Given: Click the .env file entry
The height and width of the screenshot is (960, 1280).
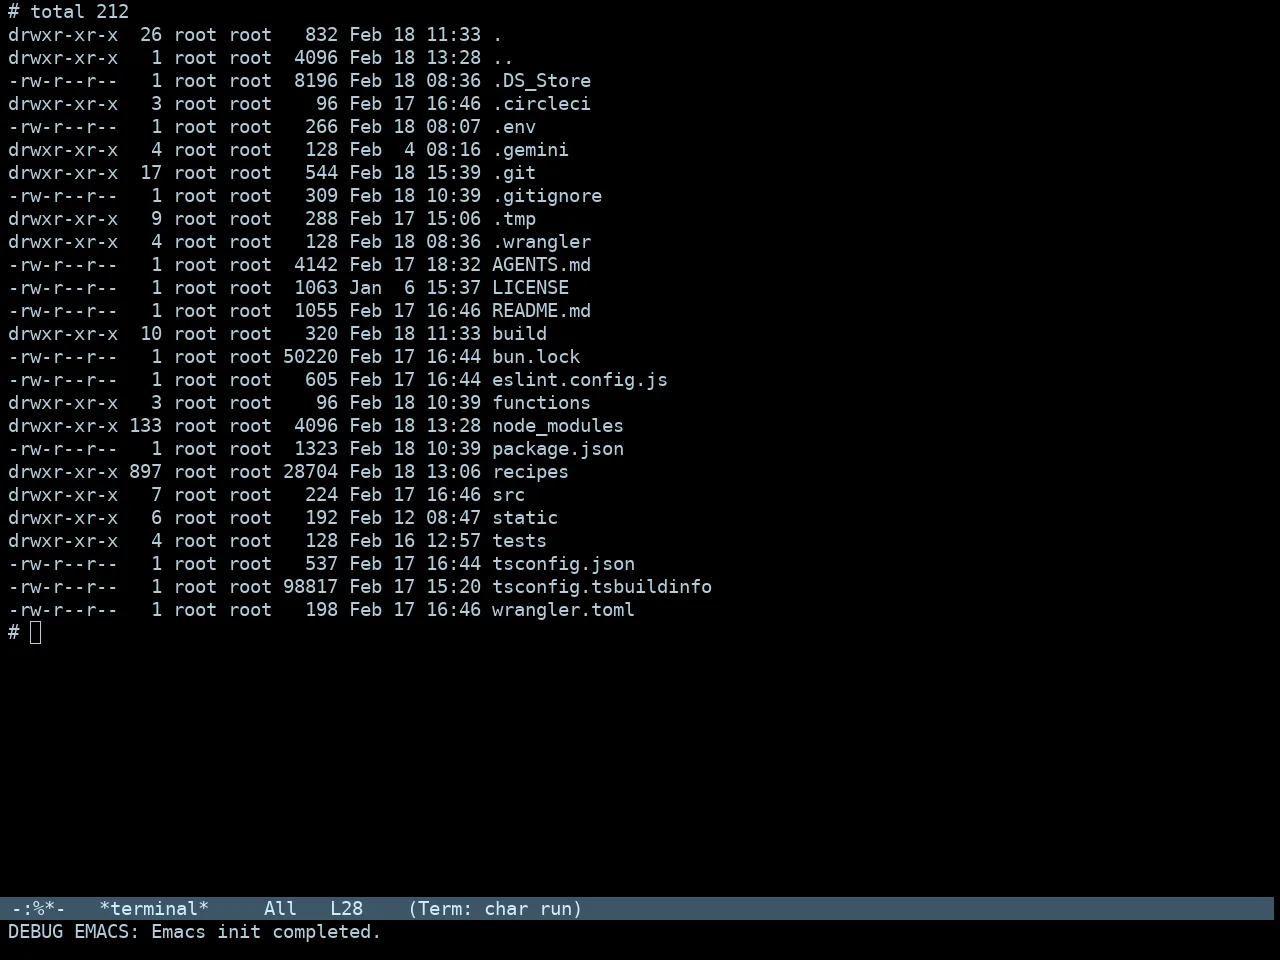Looking at the screenshot, I should 514,127.
